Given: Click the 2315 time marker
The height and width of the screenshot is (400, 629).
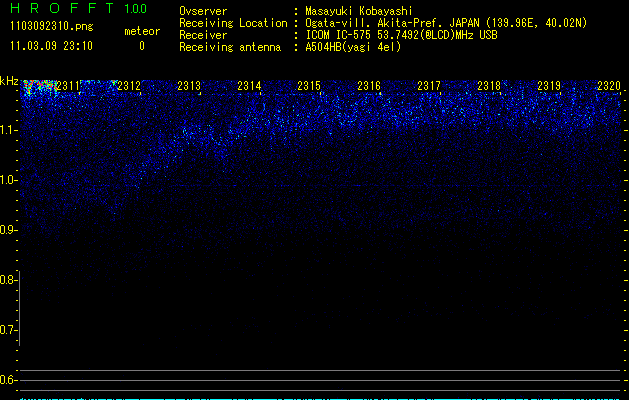Looking at the screenshot, I should tap(309, 85).
